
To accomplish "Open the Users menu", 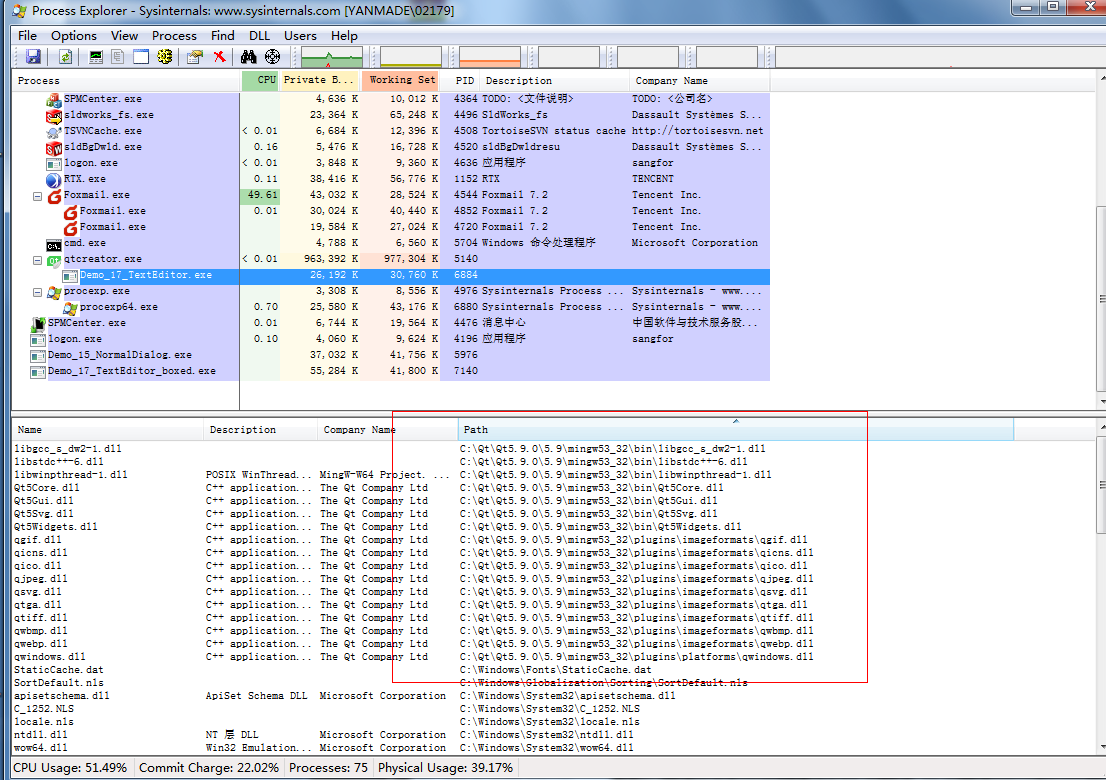I will coord(300,35).
